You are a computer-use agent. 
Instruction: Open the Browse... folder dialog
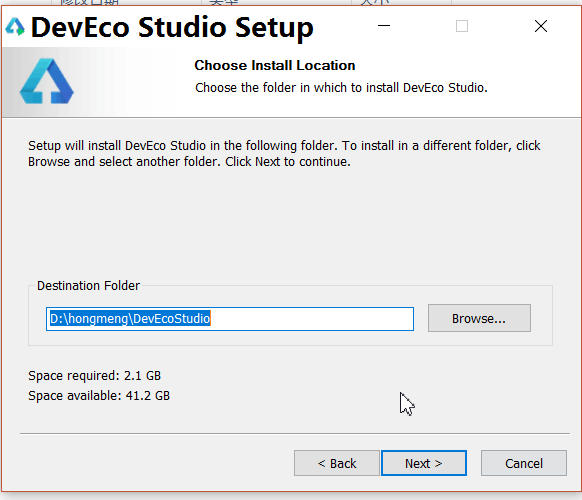click(x=479, y=318)
